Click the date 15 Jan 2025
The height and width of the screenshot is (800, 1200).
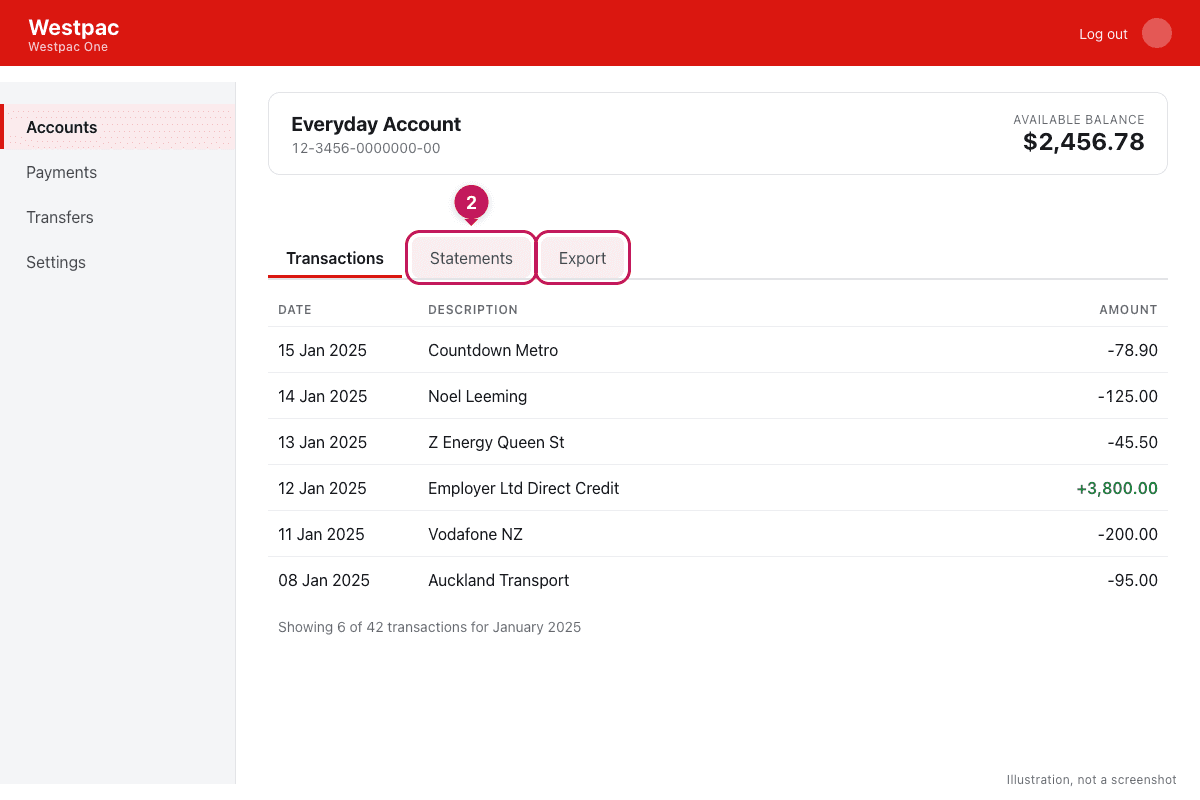click(322, 350)
